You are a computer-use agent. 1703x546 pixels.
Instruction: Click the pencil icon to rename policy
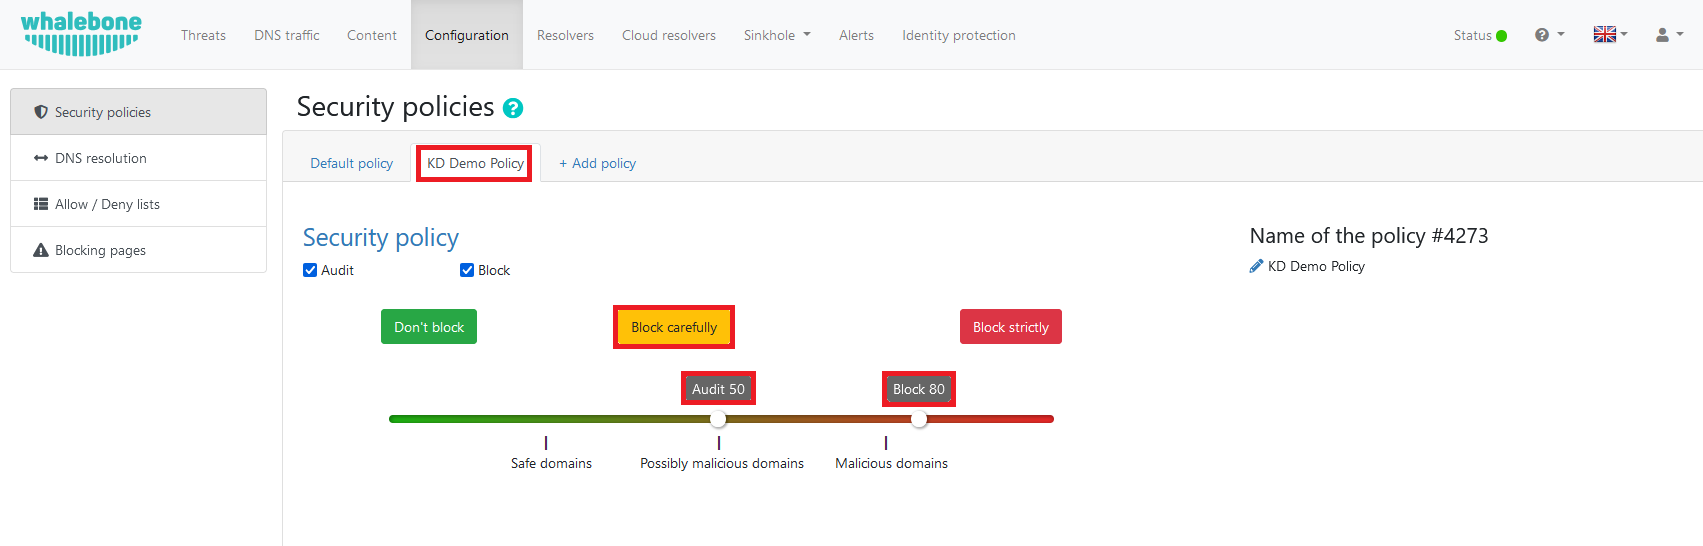pos(1256,266)
